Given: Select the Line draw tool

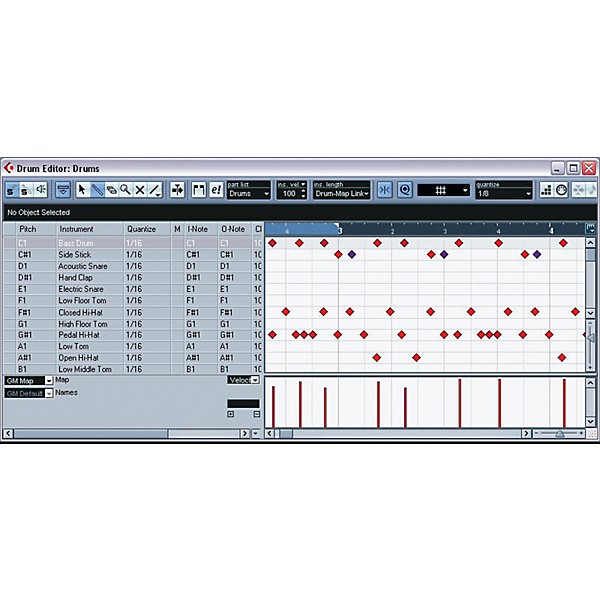Looking at the screenshot, I should [155, 190].
